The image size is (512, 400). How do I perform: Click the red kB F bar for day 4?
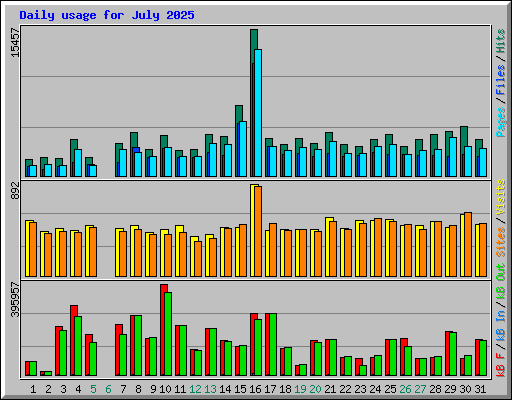coord(73,340)
